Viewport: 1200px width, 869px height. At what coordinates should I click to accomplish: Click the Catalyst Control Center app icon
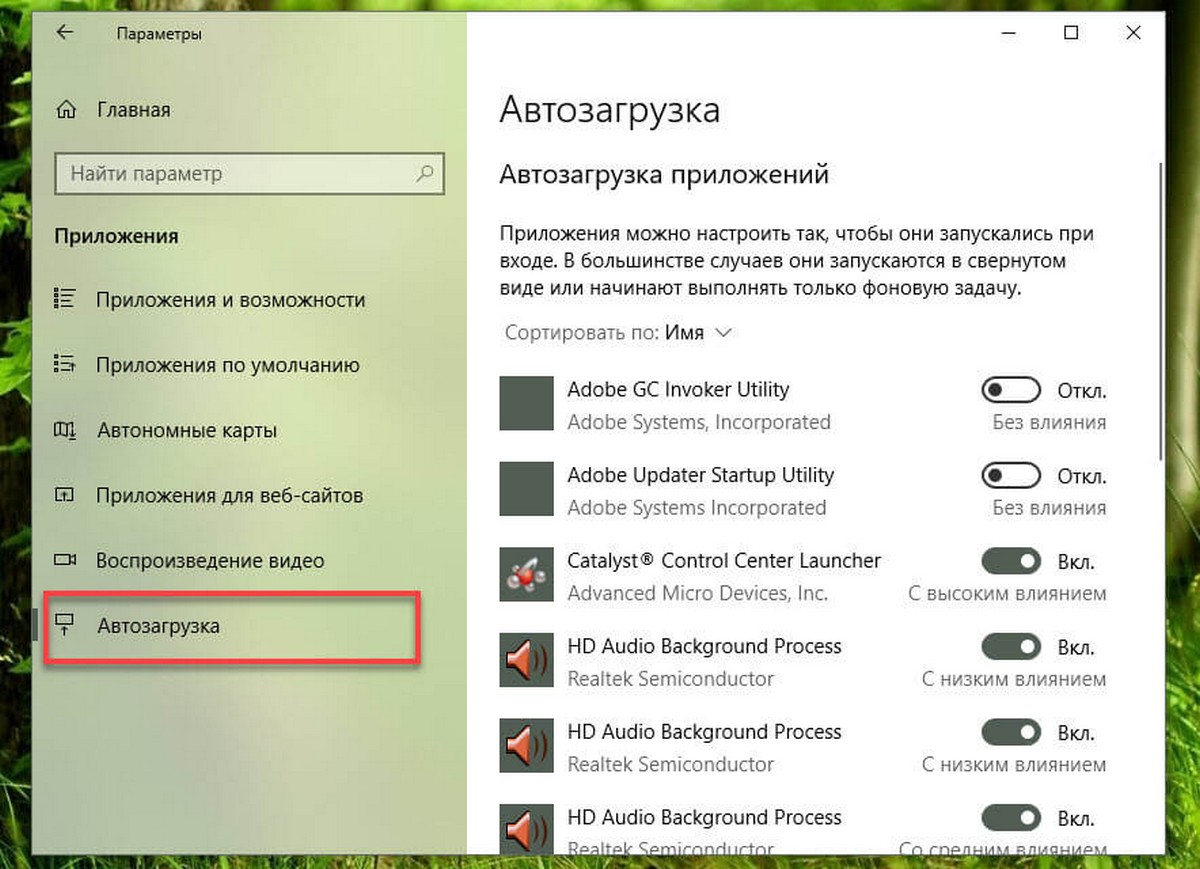coord(526,575)
